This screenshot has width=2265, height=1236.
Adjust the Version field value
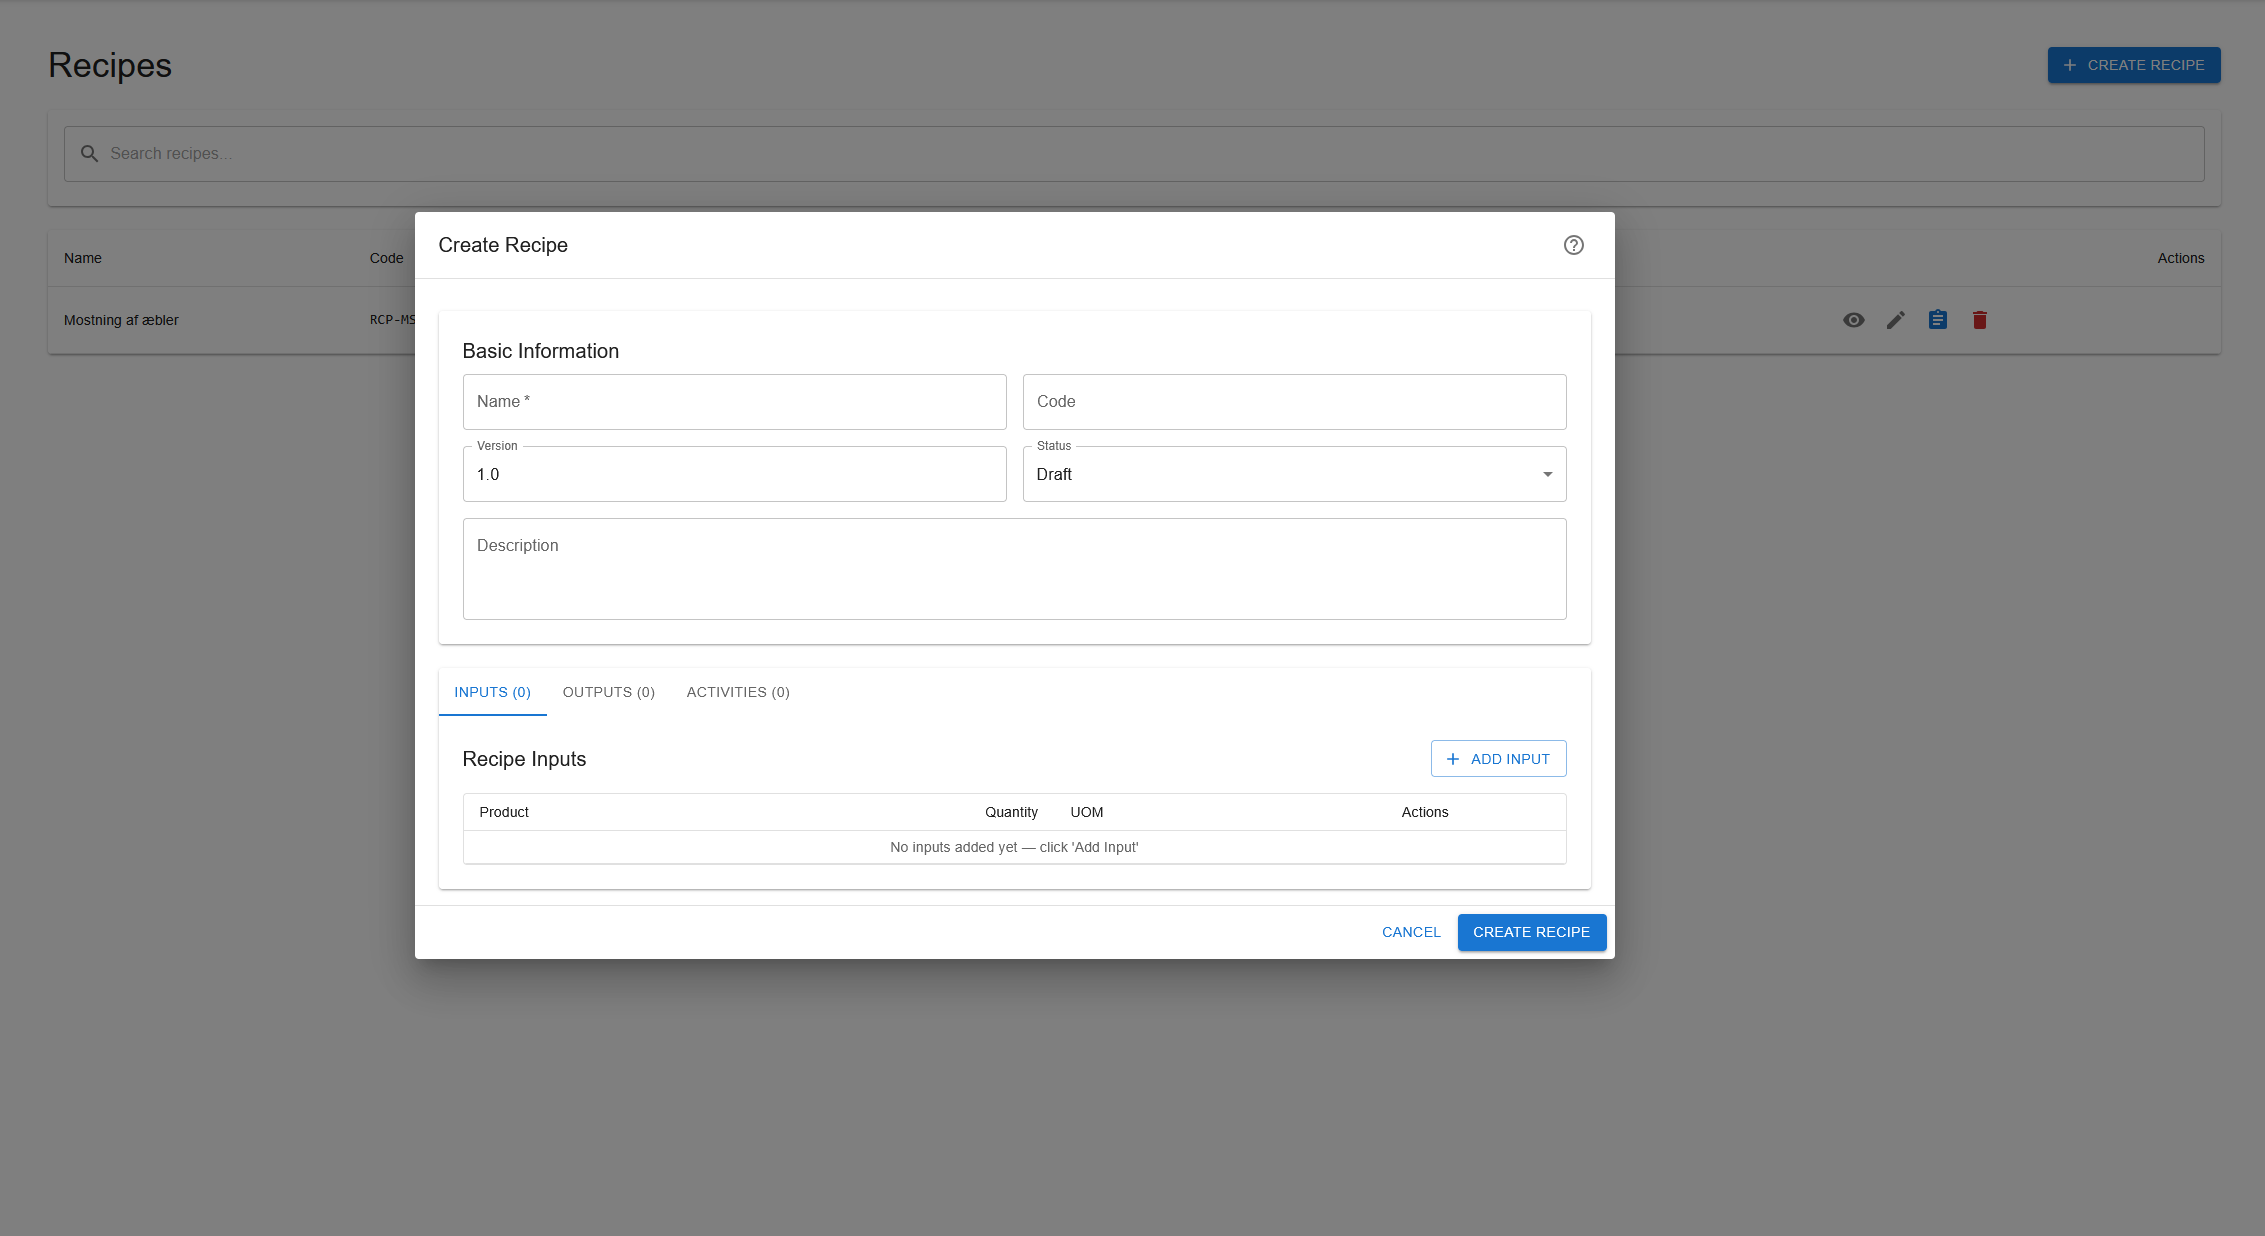click(x=734, y=474)
